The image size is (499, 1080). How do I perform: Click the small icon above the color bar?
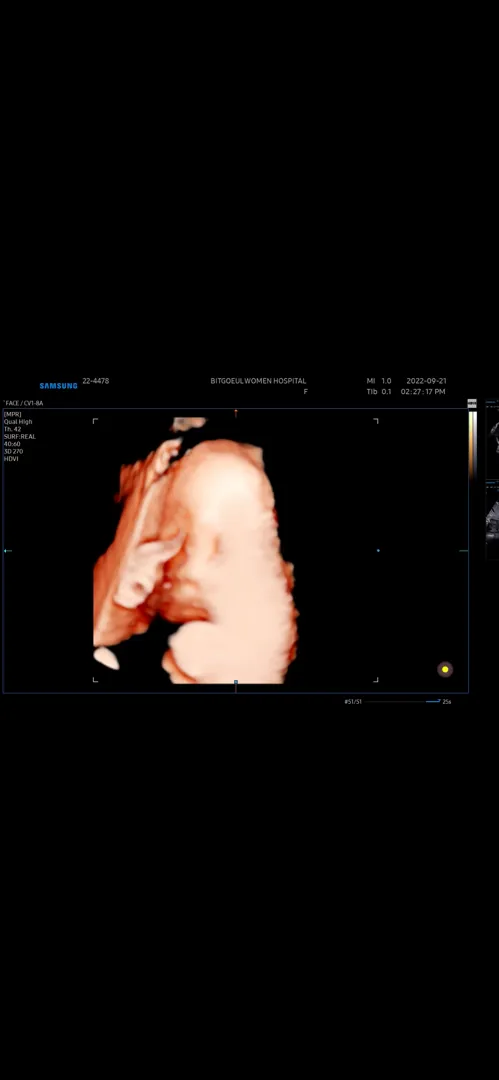[x=472, y=404]
